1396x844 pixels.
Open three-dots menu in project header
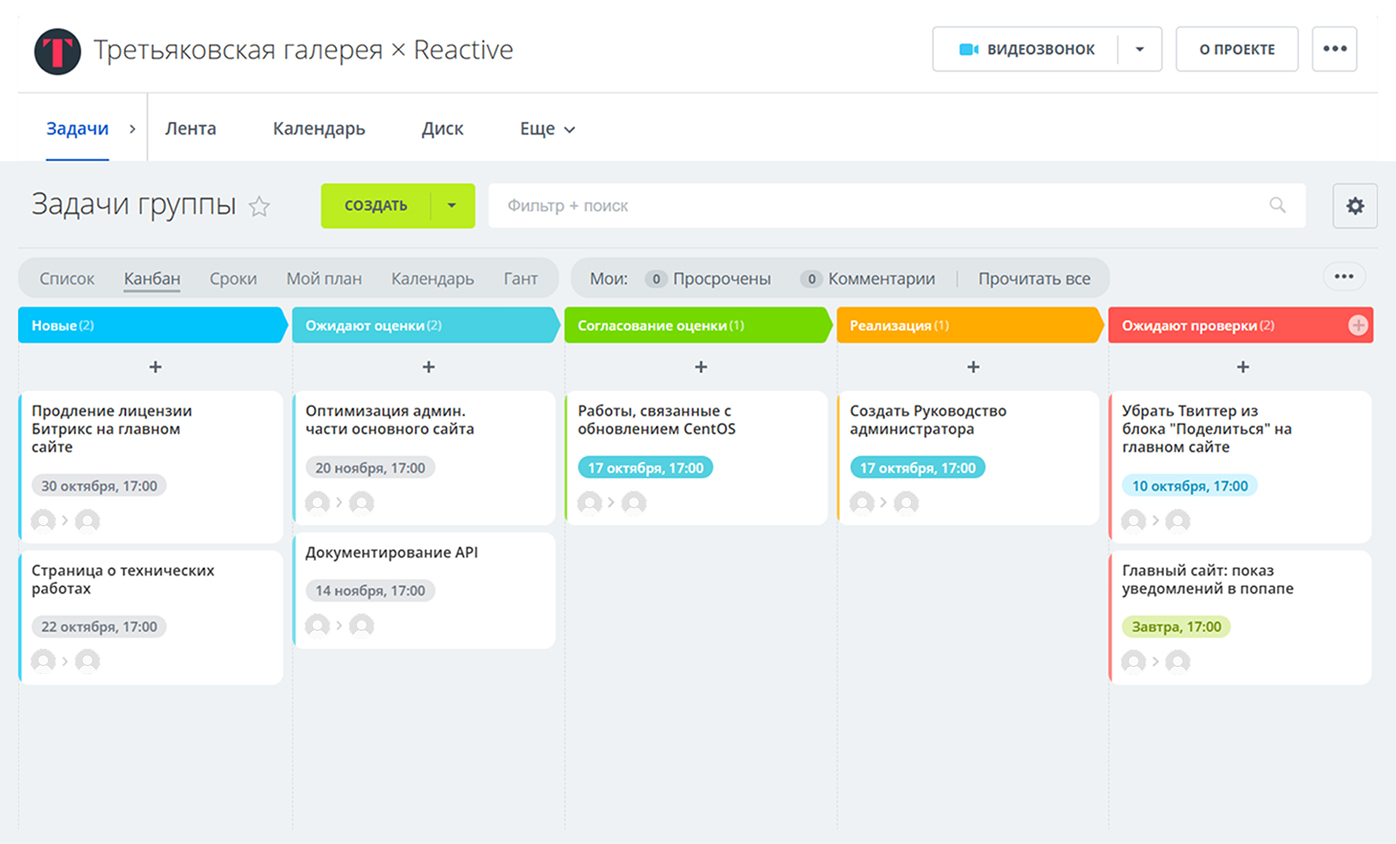pyautogui.click(x=1334, y=49)
